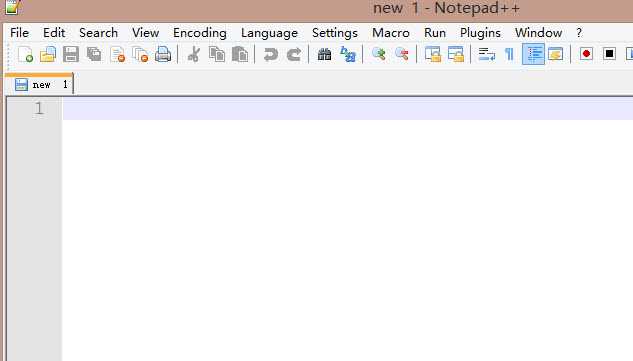
Task: Paste clipboard with the Paste icon
Action: pos(240,54)
